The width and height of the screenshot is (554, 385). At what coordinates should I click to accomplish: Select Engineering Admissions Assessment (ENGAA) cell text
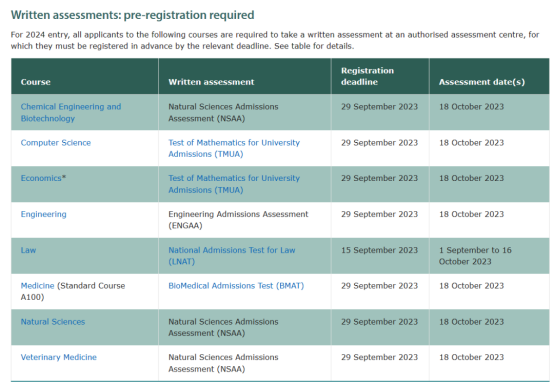pyautogui.click(x=238, y=220)
